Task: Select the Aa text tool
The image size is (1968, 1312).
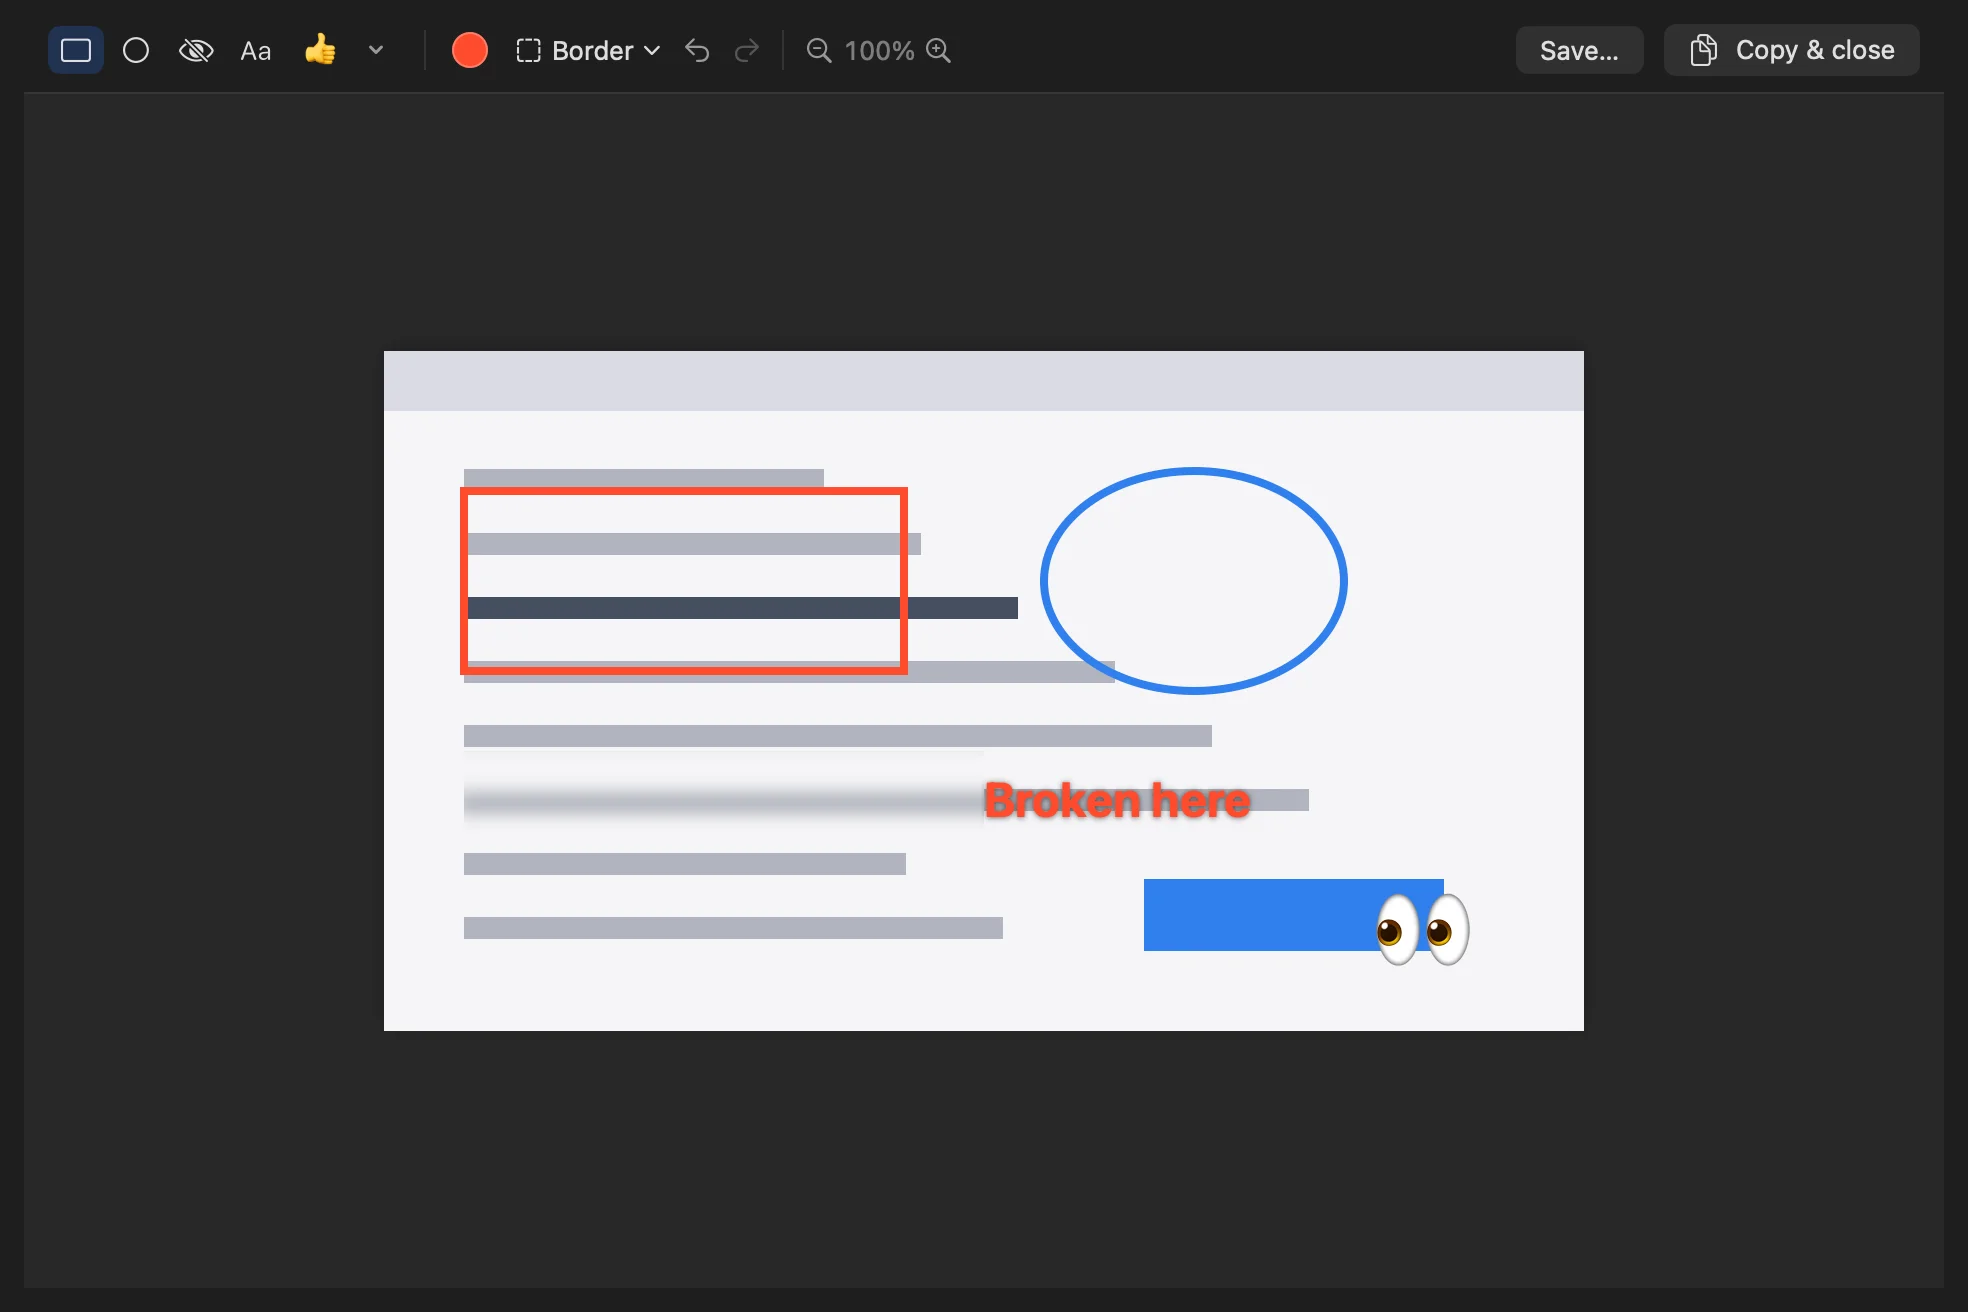Action: point(256,50)
